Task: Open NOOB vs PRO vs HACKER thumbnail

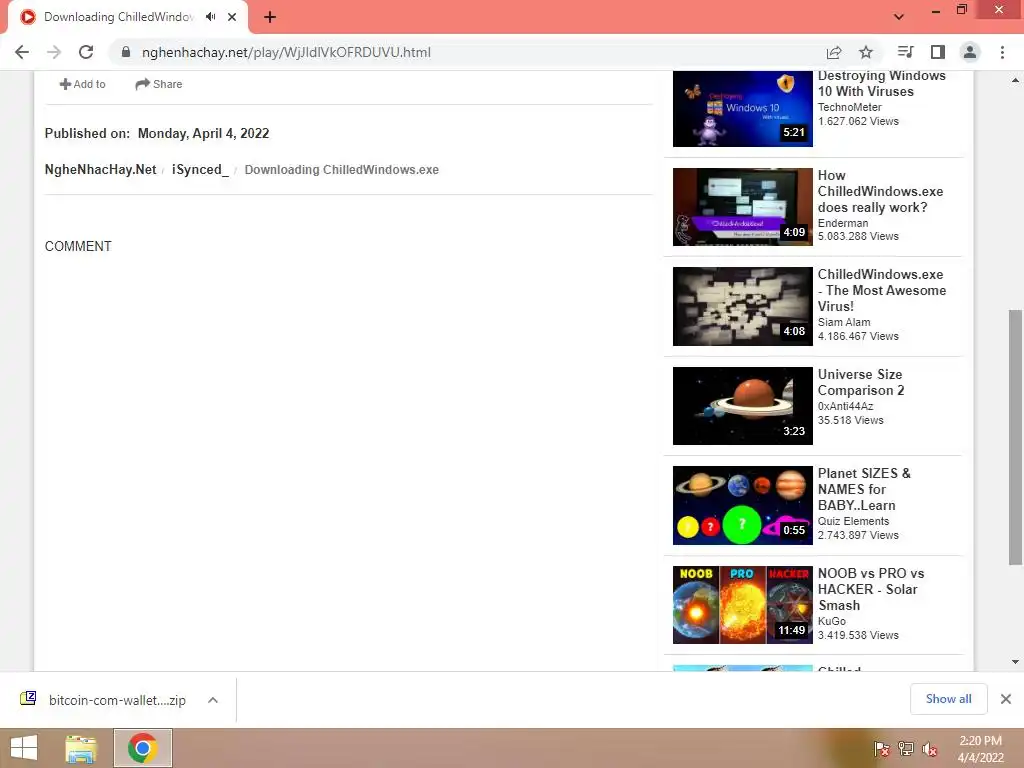Action: click(x=743, y=605)
